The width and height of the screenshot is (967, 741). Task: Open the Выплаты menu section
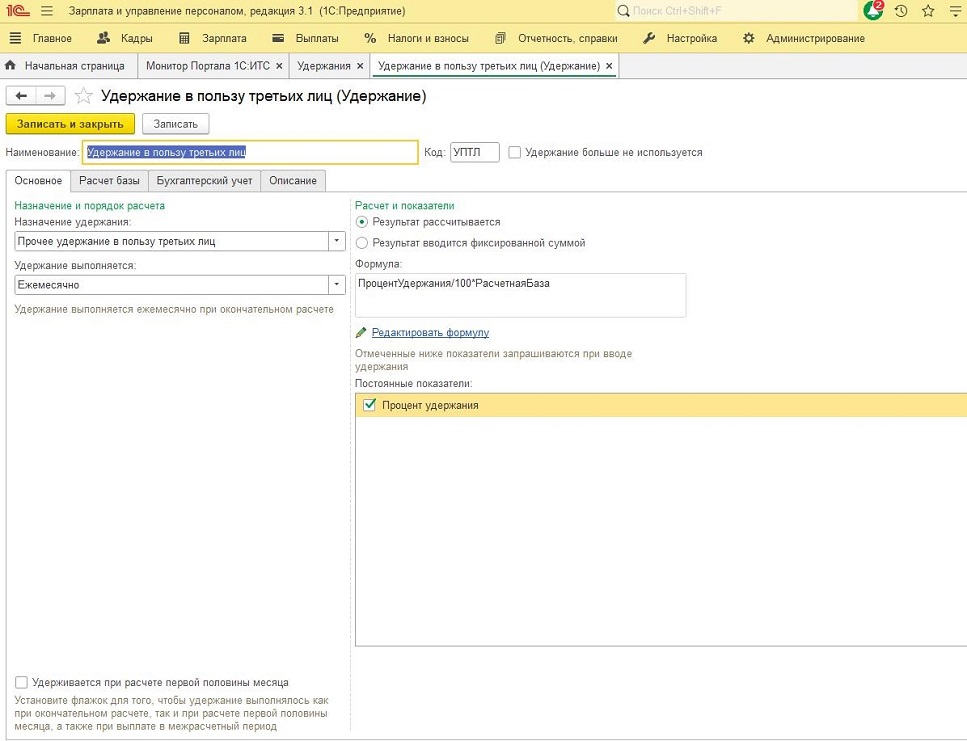317,38
